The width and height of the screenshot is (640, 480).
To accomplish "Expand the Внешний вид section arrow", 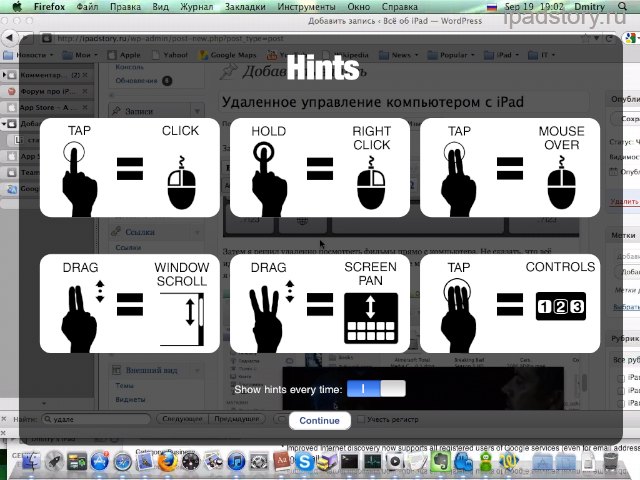I will [x=197, y=371].
